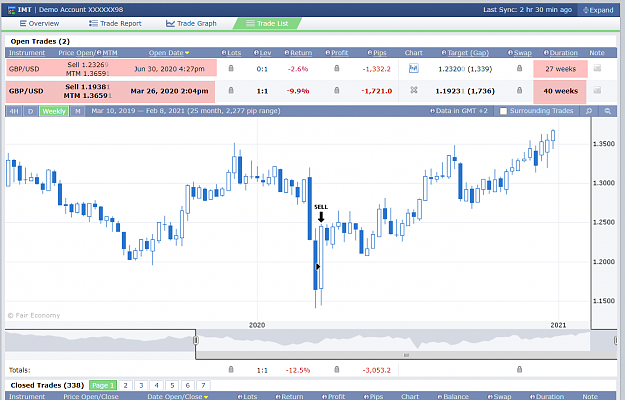Click the Lev column header

click(x=262, y=53)
